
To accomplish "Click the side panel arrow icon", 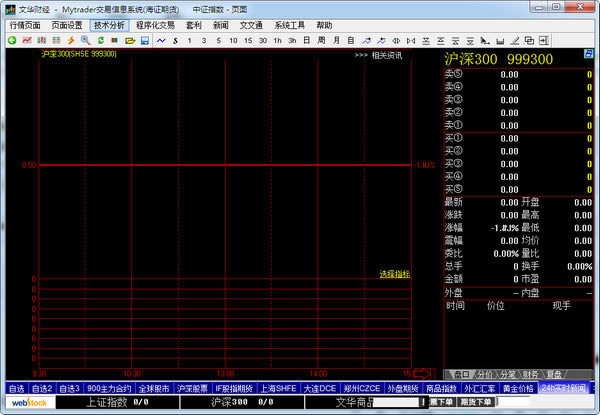I will (x=544, y=40).
